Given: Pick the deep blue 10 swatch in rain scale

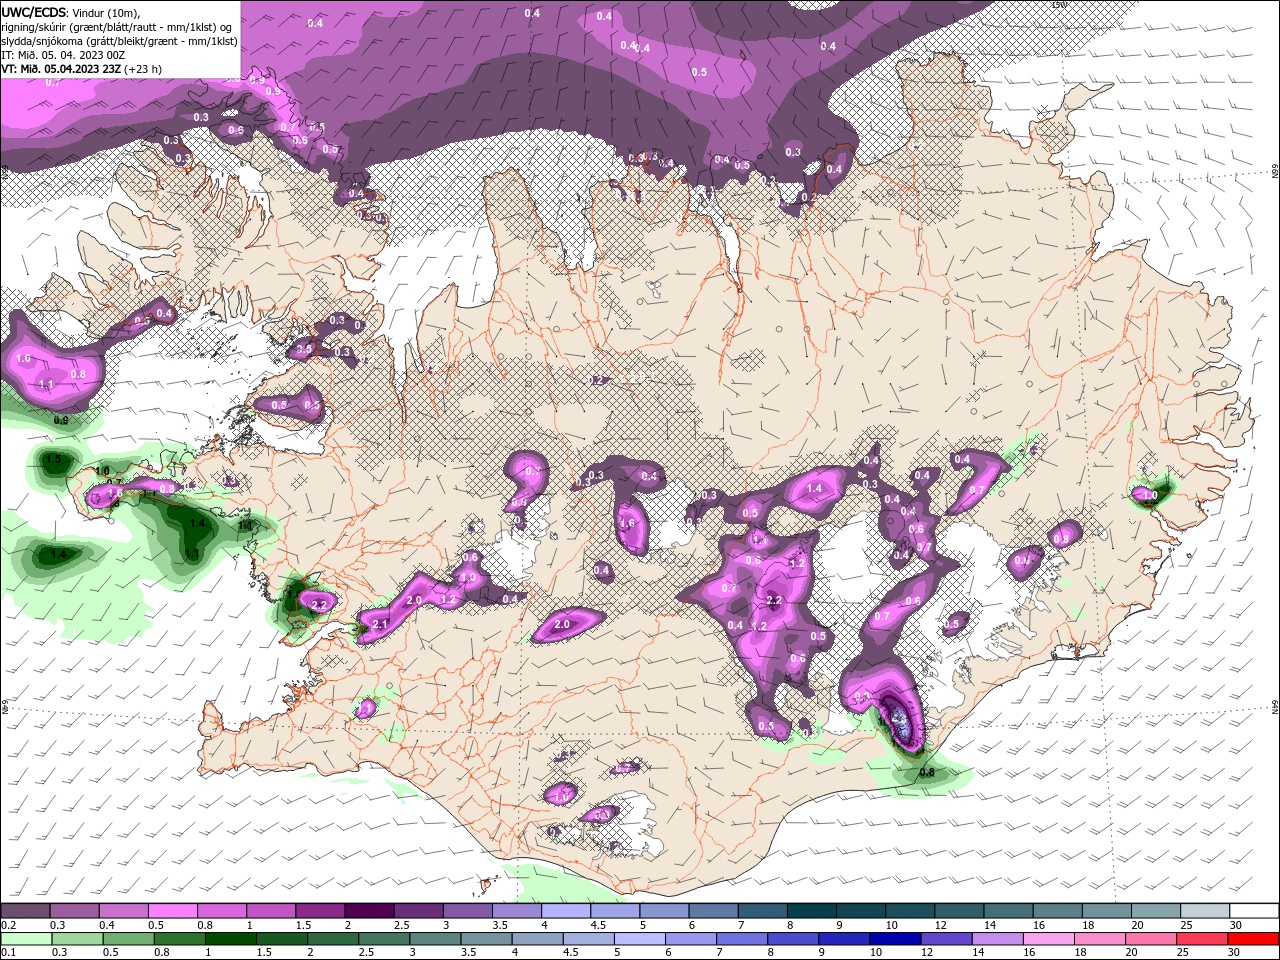Looking at the screenshot, I should [x=895, y=939].
